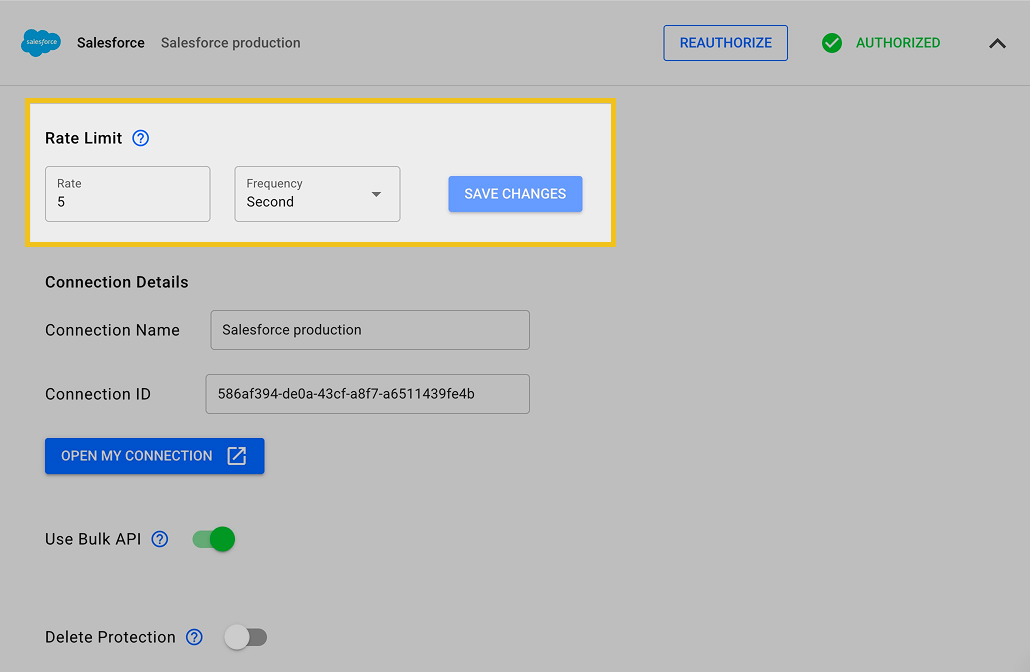Click the external link icon in Open My Connection
This screenshot has width=1030, height=672.
(236, 456)
